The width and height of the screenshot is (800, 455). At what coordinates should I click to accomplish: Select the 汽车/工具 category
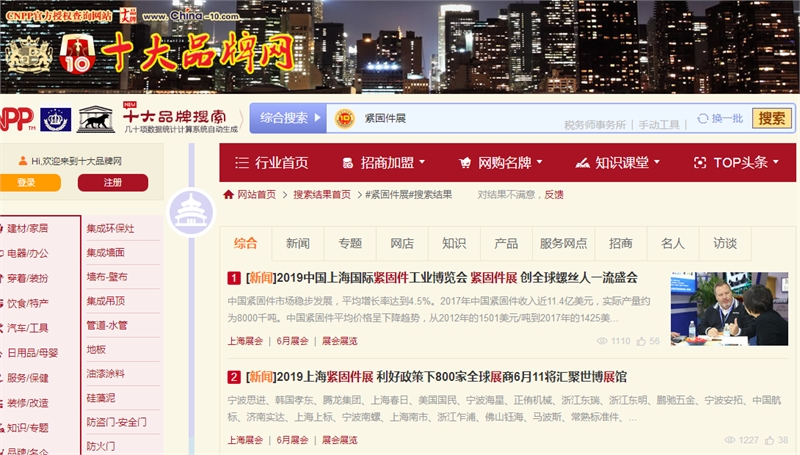pyautogui.click(x=28, y=328)
